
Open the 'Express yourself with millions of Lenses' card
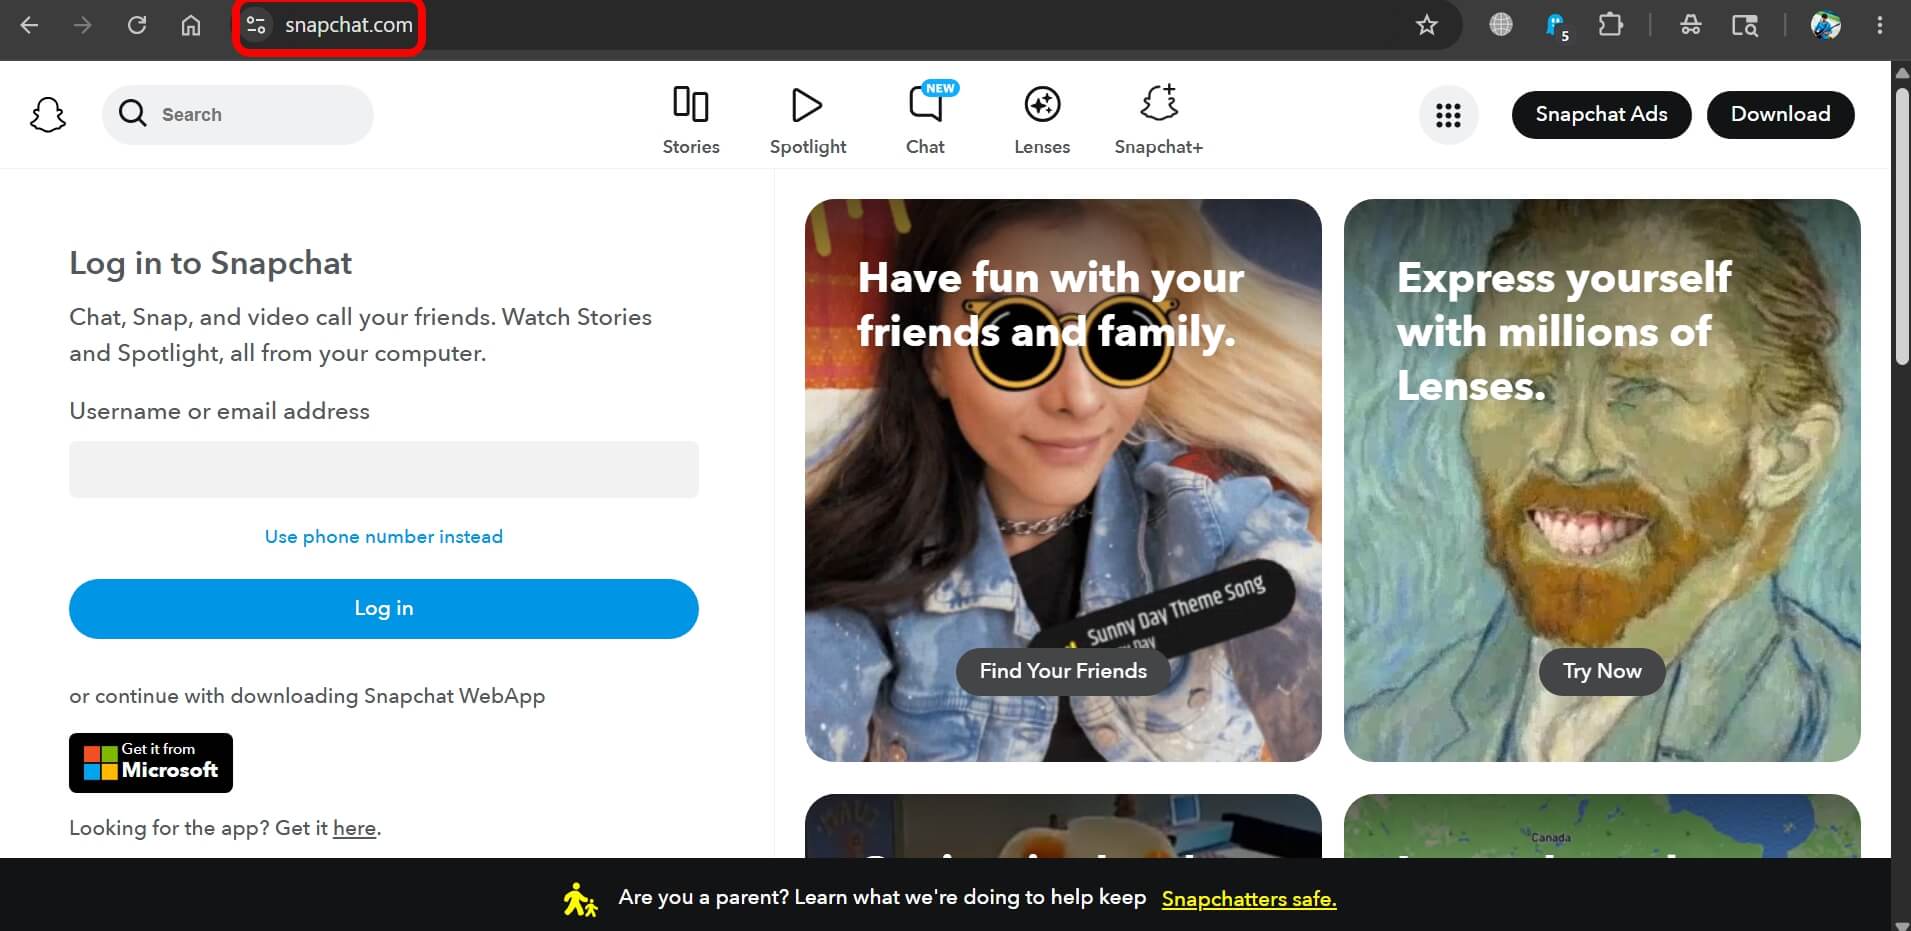(x=1602, y=480)
